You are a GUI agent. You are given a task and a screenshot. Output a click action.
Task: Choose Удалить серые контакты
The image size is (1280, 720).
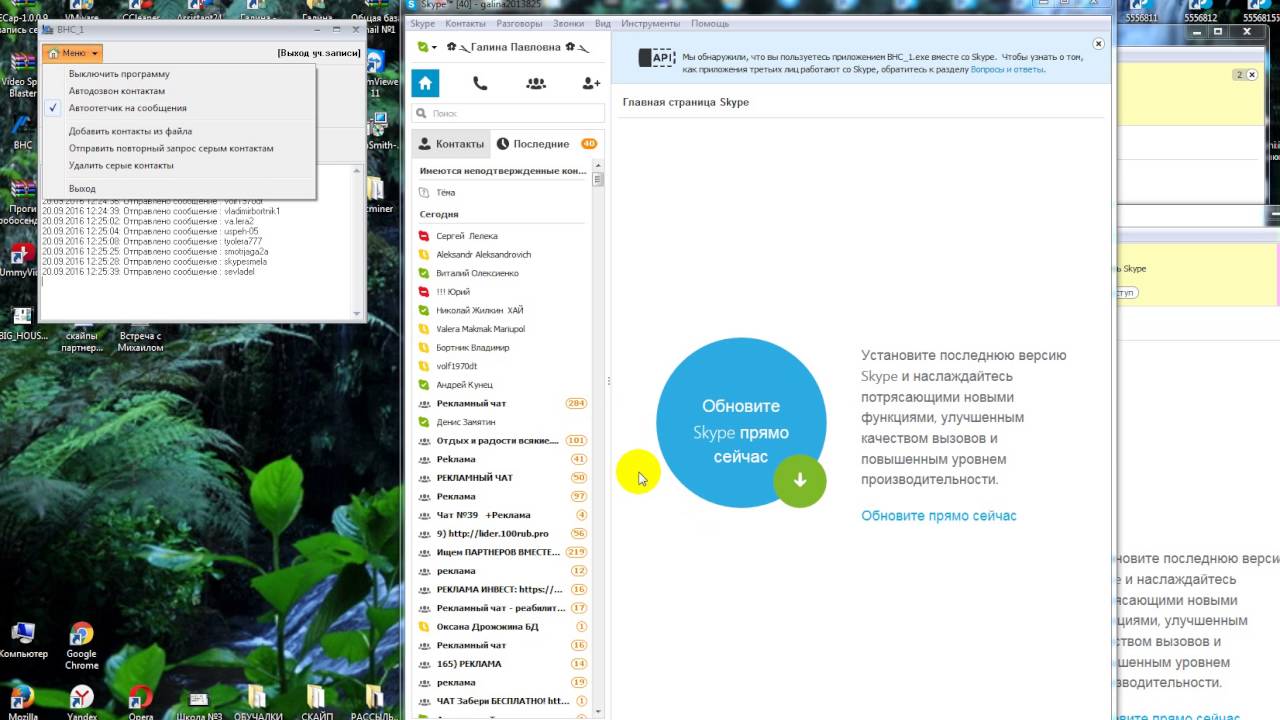coord(121,165)
